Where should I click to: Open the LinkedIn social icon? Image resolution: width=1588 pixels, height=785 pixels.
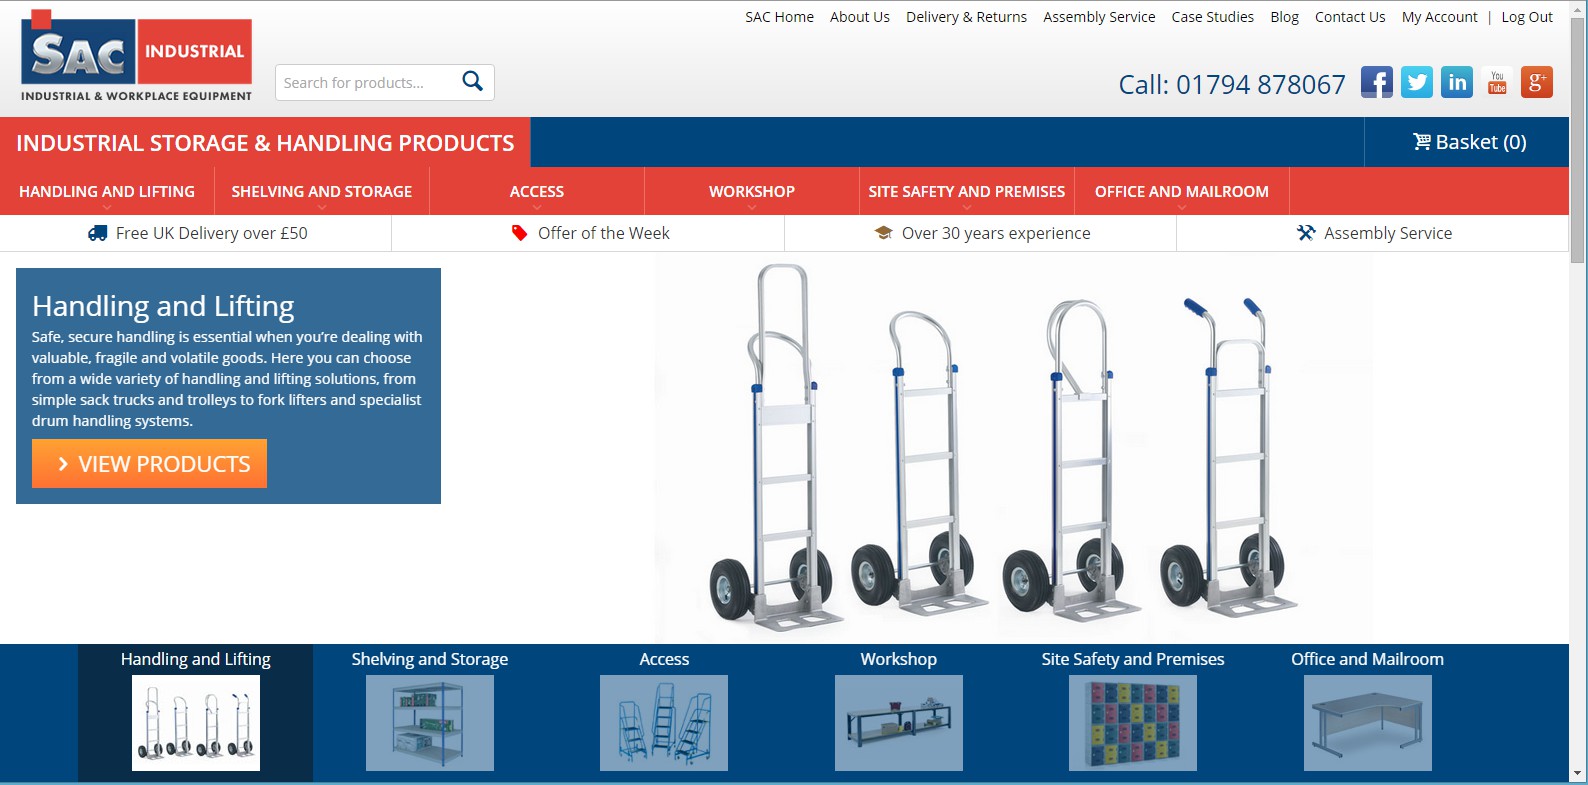[1457, 82]
